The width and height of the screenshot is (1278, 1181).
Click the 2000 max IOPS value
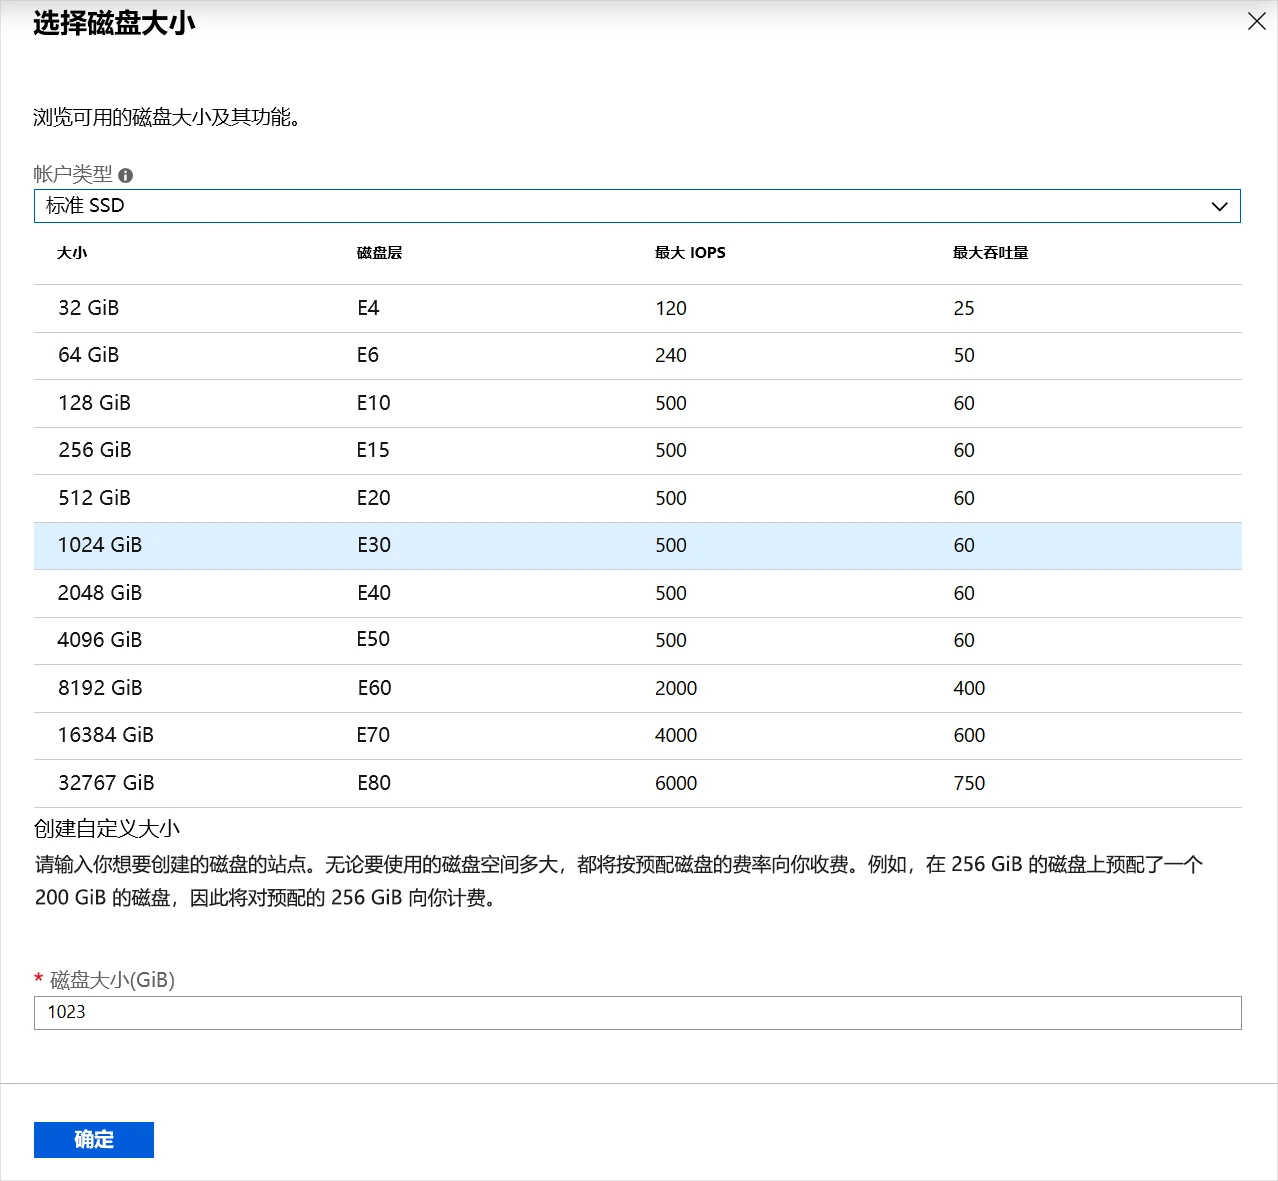[x=676, y=688]
